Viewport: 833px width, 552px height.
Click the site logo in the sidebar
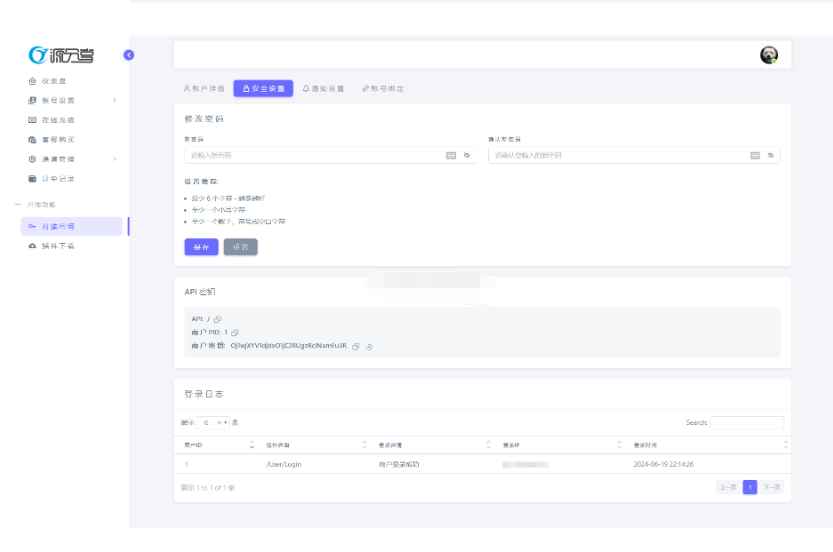pos(61,55)
